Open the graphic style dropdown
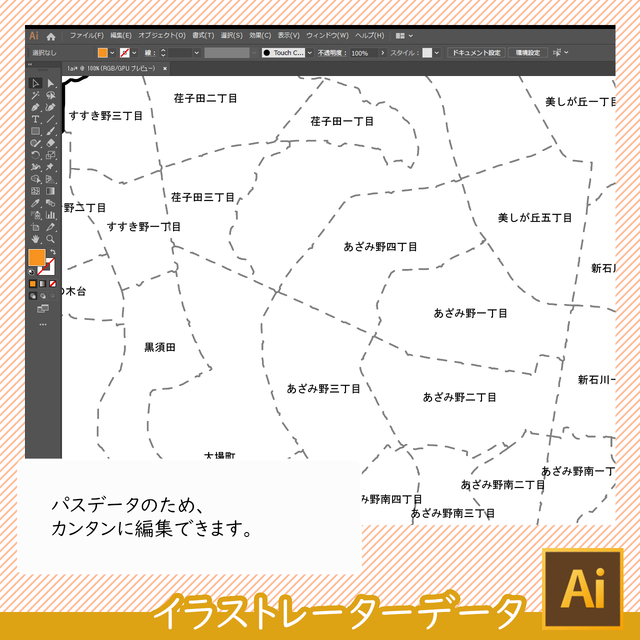 (437, 53)
